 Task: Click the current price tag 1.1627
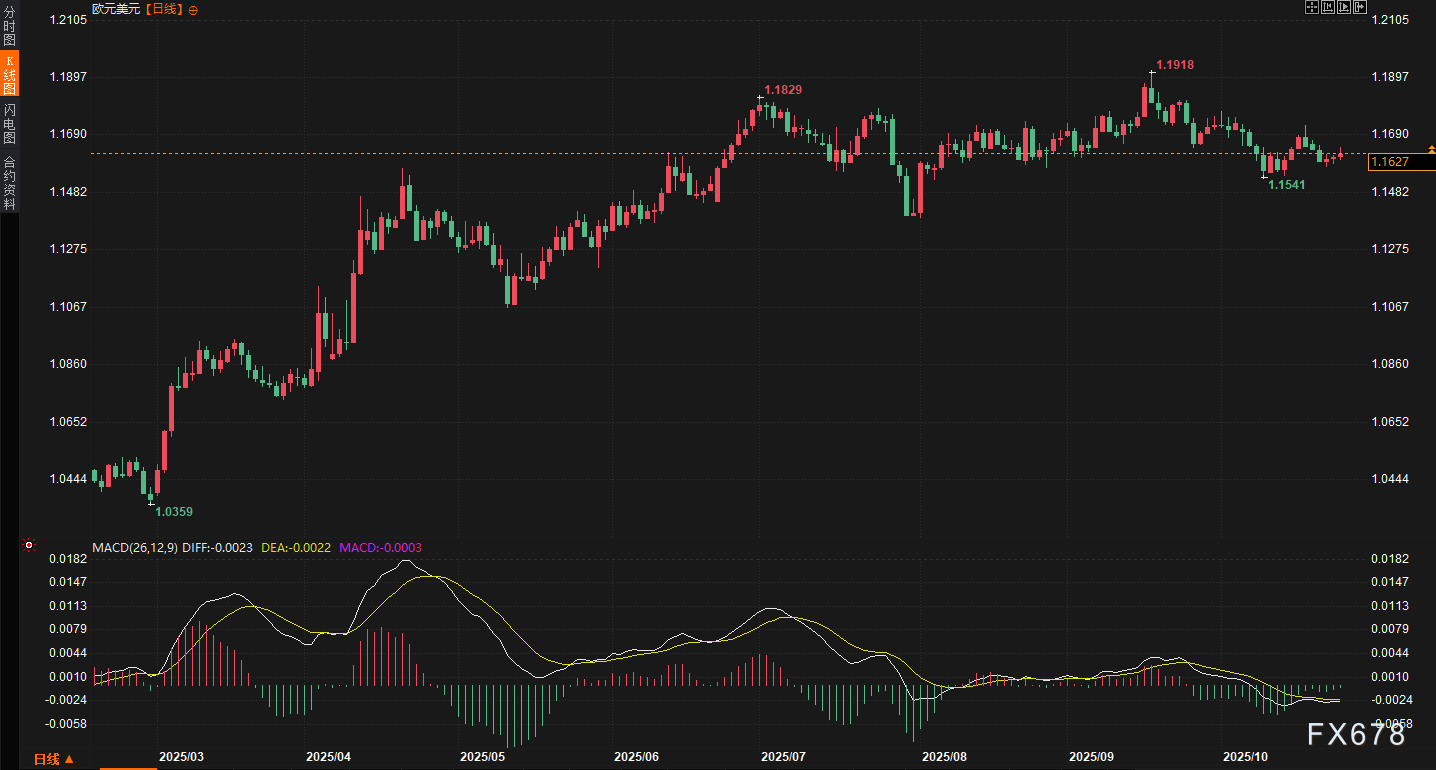pyautogui.click(x=1391, y=161)
